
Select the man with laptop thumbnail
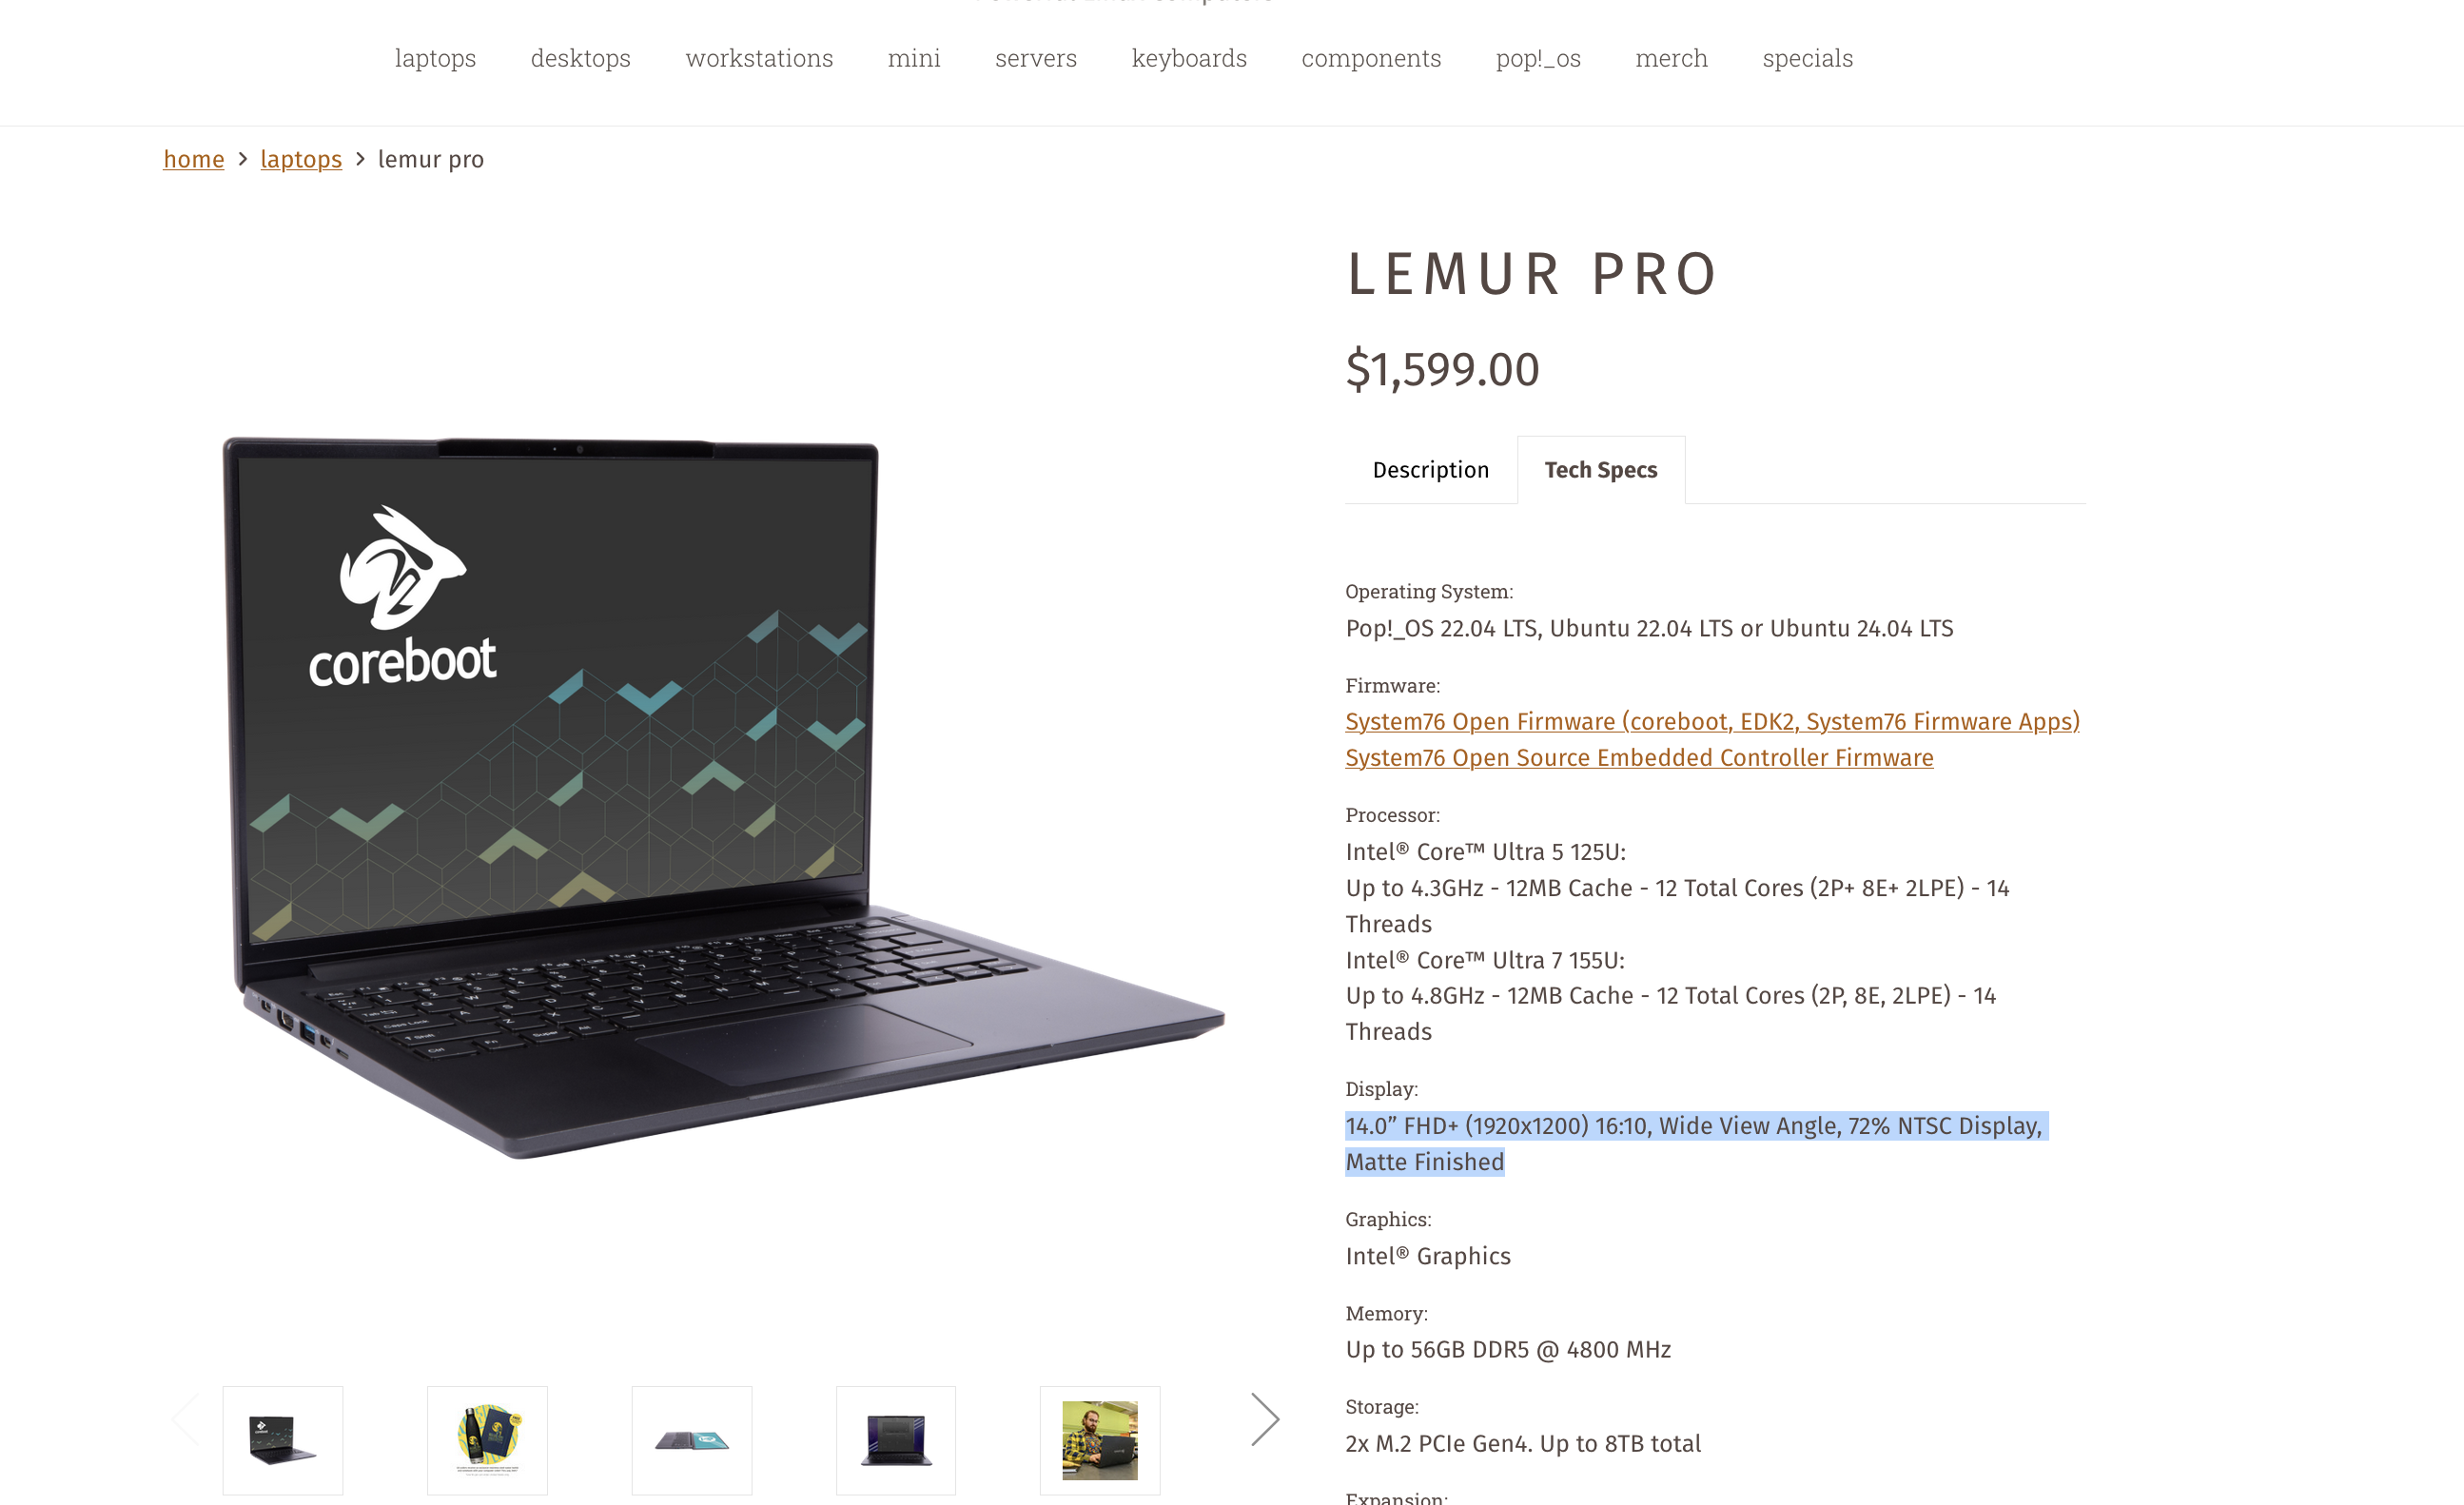1100,1440
